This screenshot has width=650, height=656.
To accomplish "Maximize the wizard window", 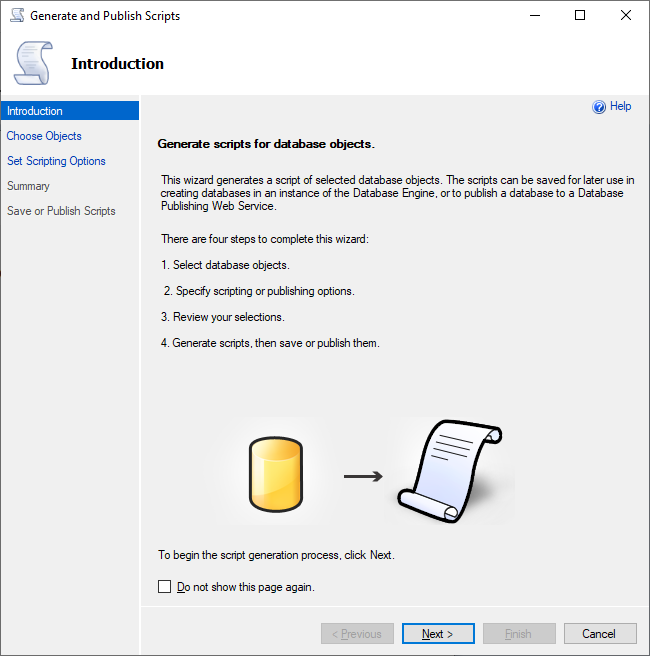I will [x=580, y=16].
